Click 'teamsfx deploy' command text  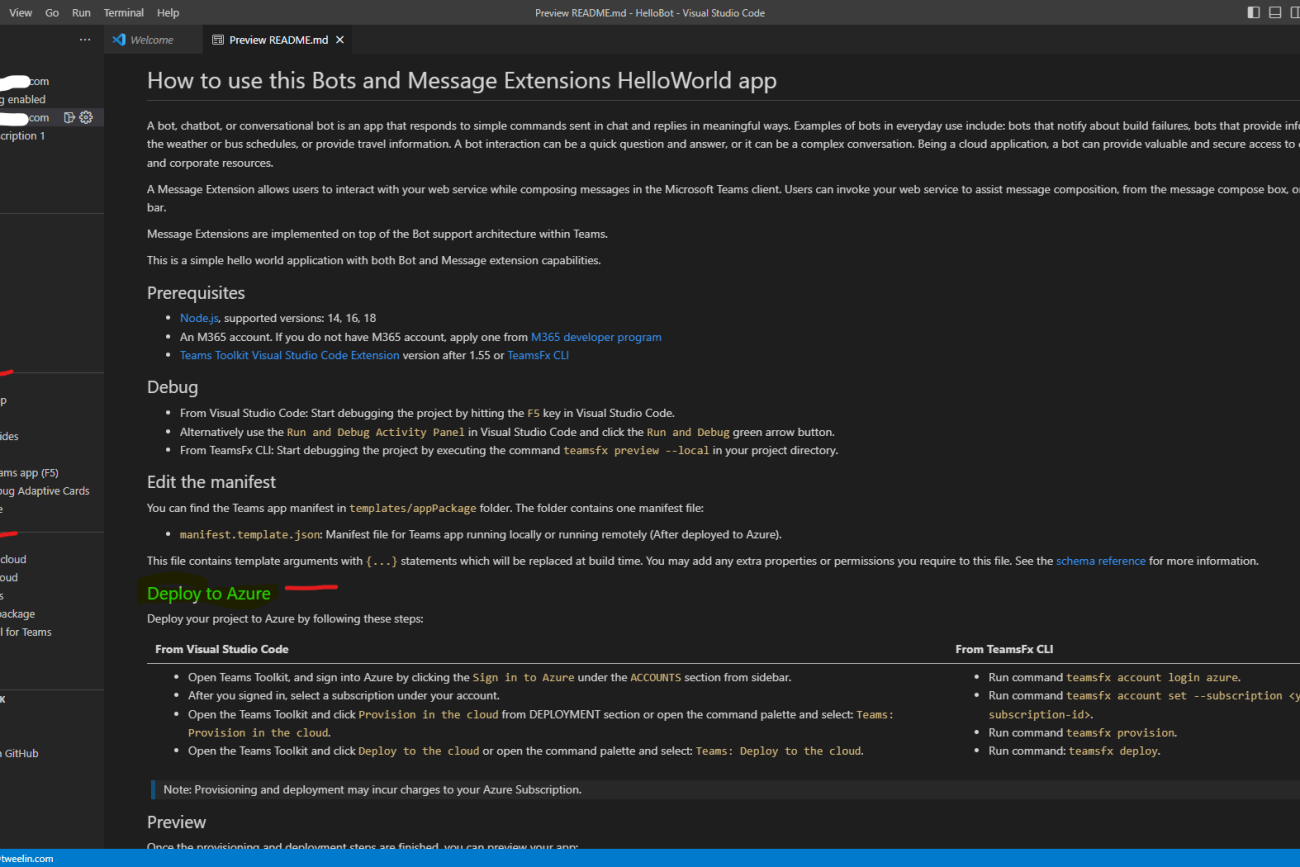(1113, 751)
